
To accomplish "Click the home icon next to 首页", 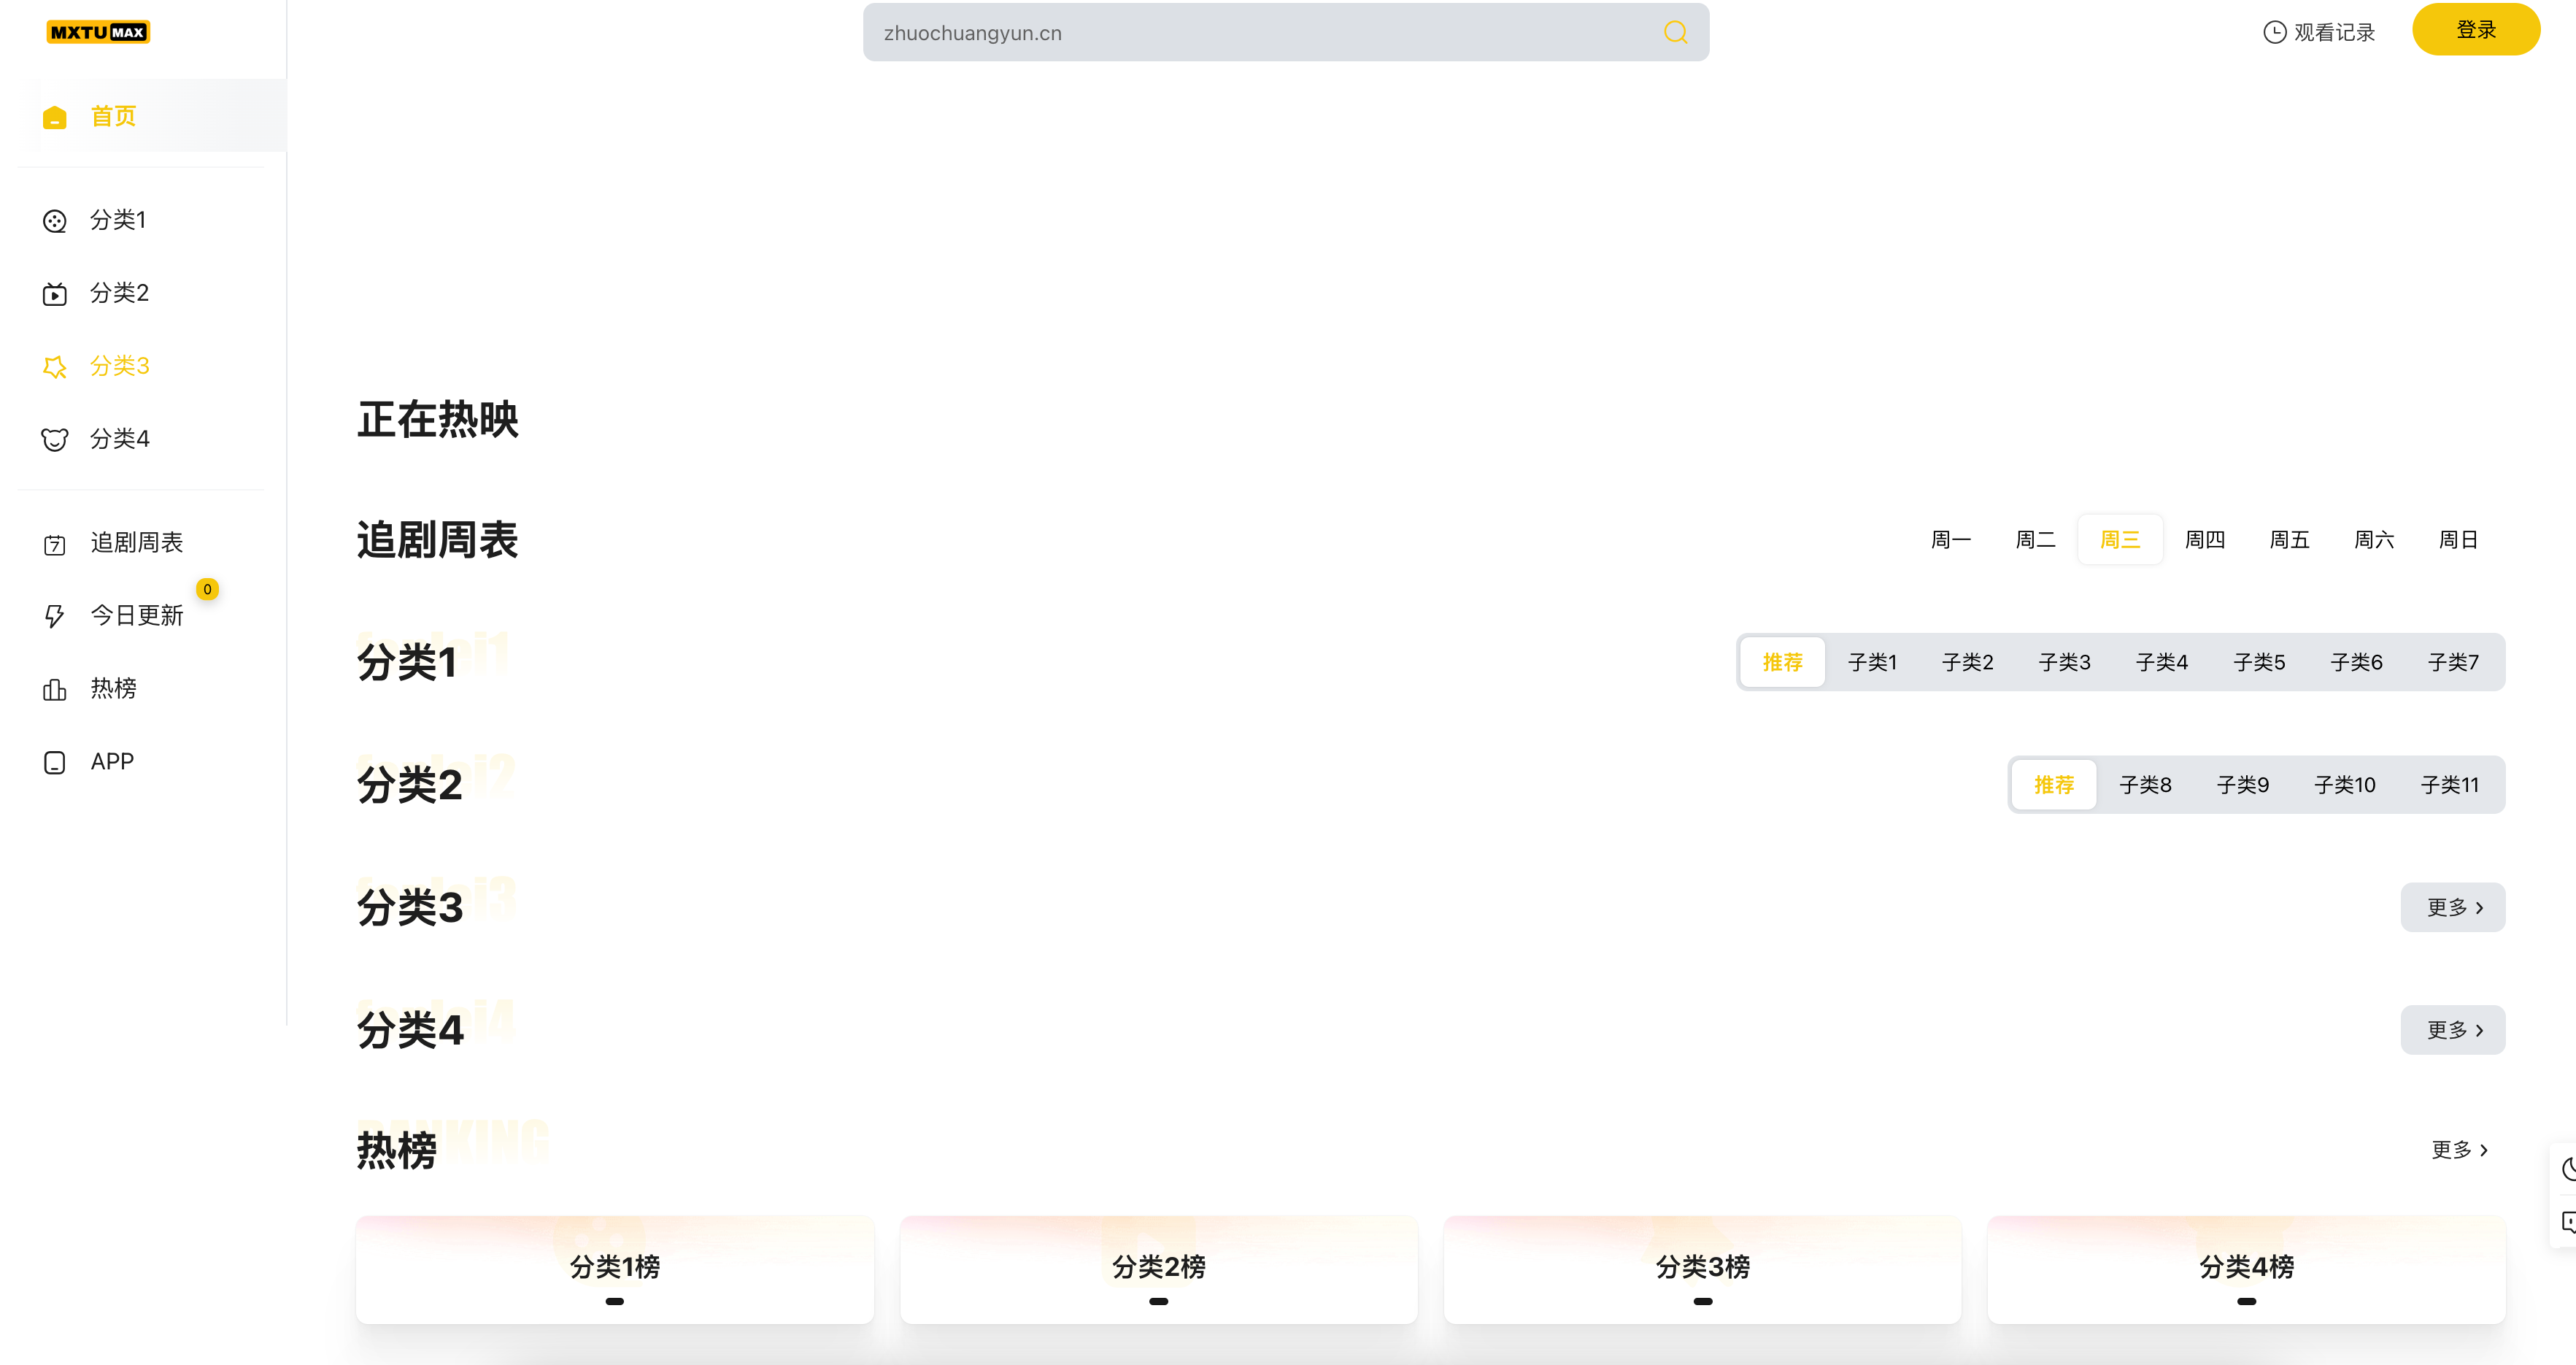I will click(x=55, y=117).
